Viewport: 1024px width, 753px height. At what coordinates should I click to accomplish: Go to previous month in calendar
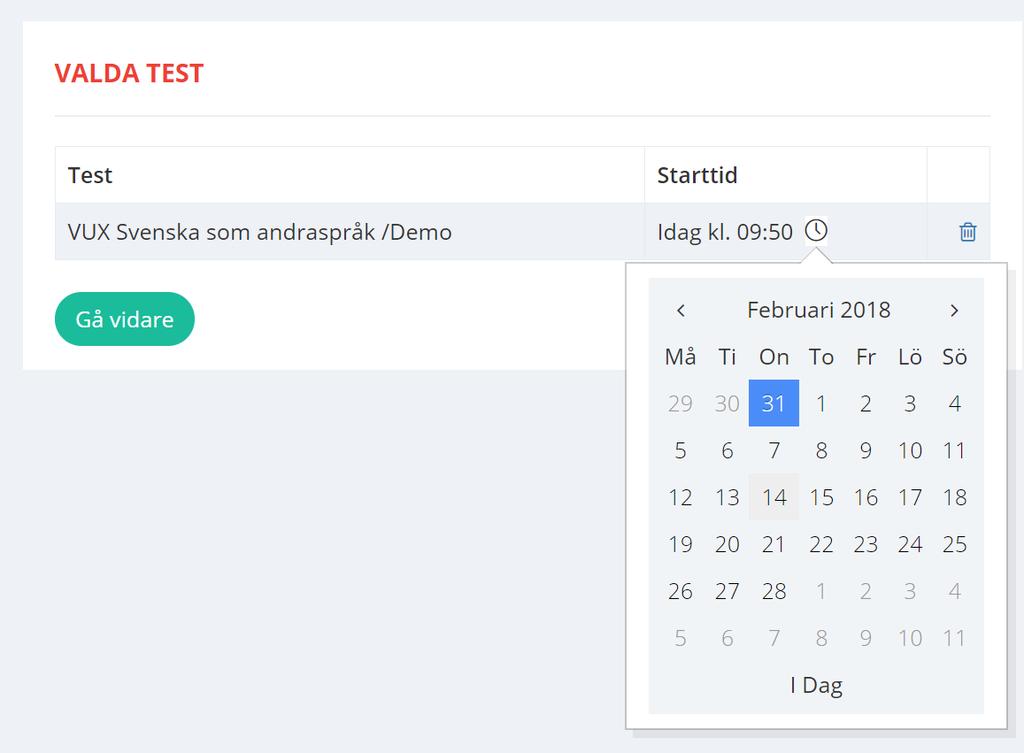point(681,310)
